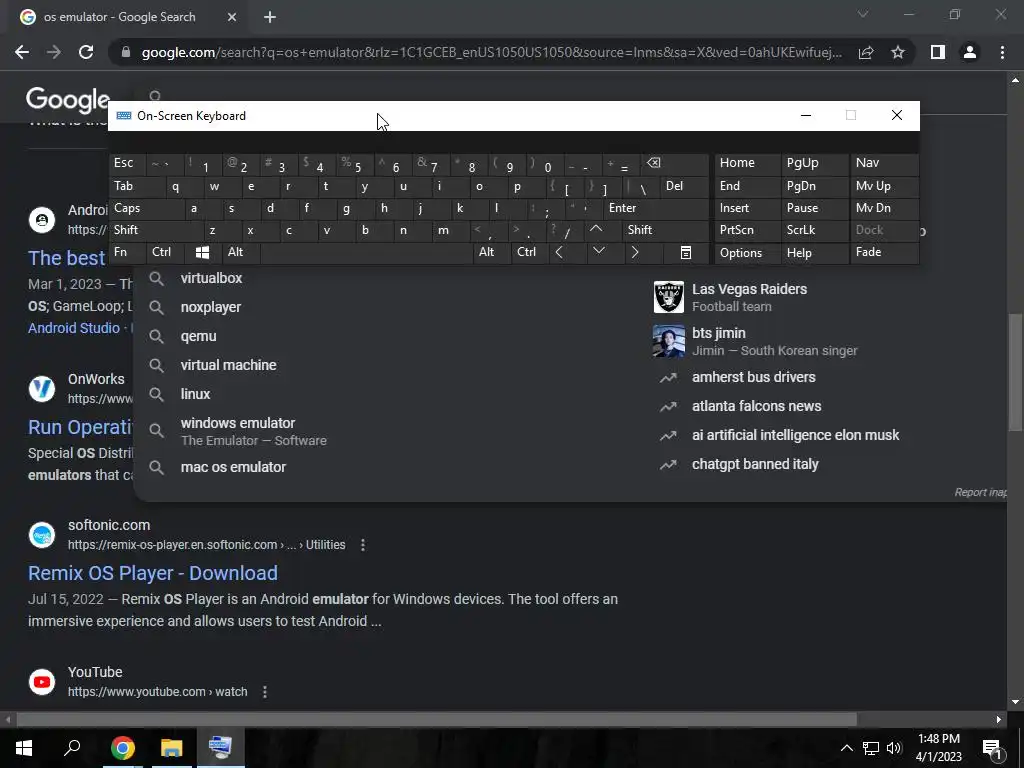1024x768 pixels.
Task: Toggle the left Alt key on On-Screen Keyboard
Action: [240, 252]
